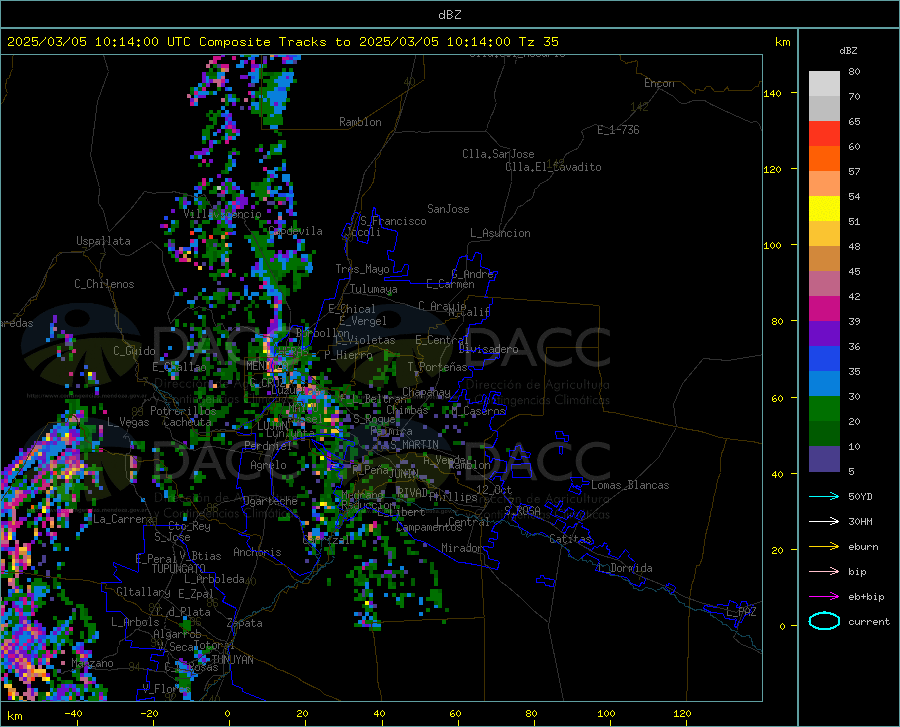
Task: Click the white 30HM arrow symbol
Action: (x=824, y=522)
